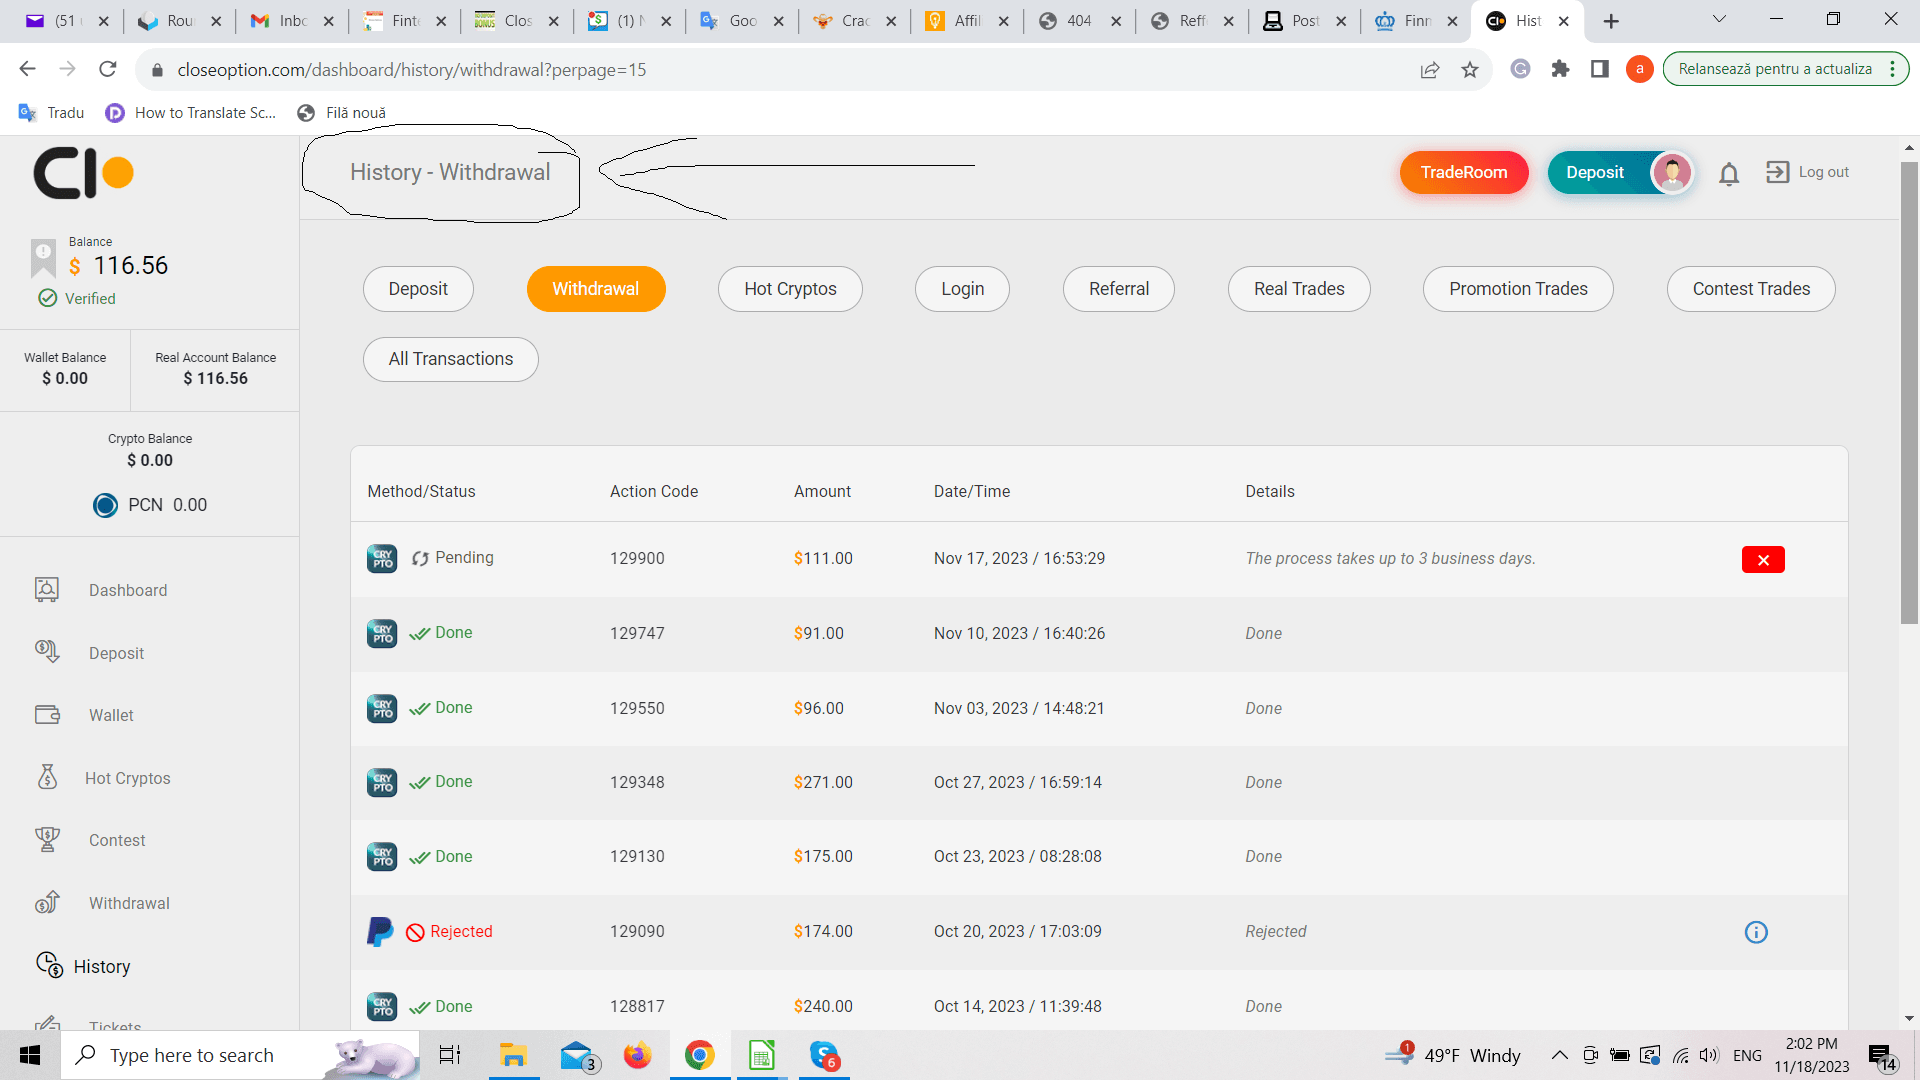The image size is (1920, 1080).
Task: Click the TradeRoom button
Action: pyautogui.click(x=1463, y=172)
